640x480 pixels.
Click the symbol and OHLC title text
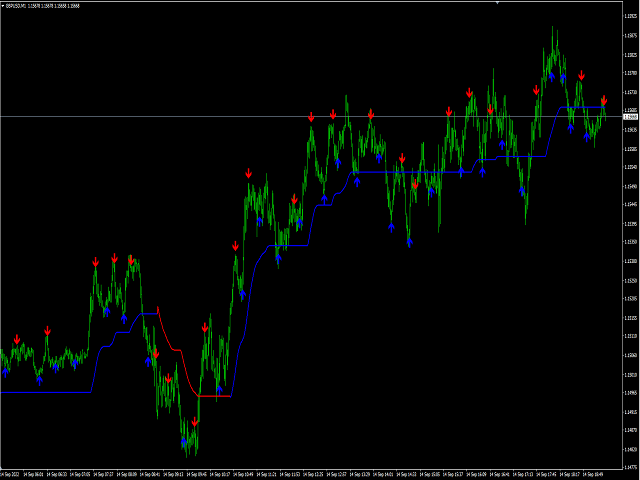tap(43, 6)
